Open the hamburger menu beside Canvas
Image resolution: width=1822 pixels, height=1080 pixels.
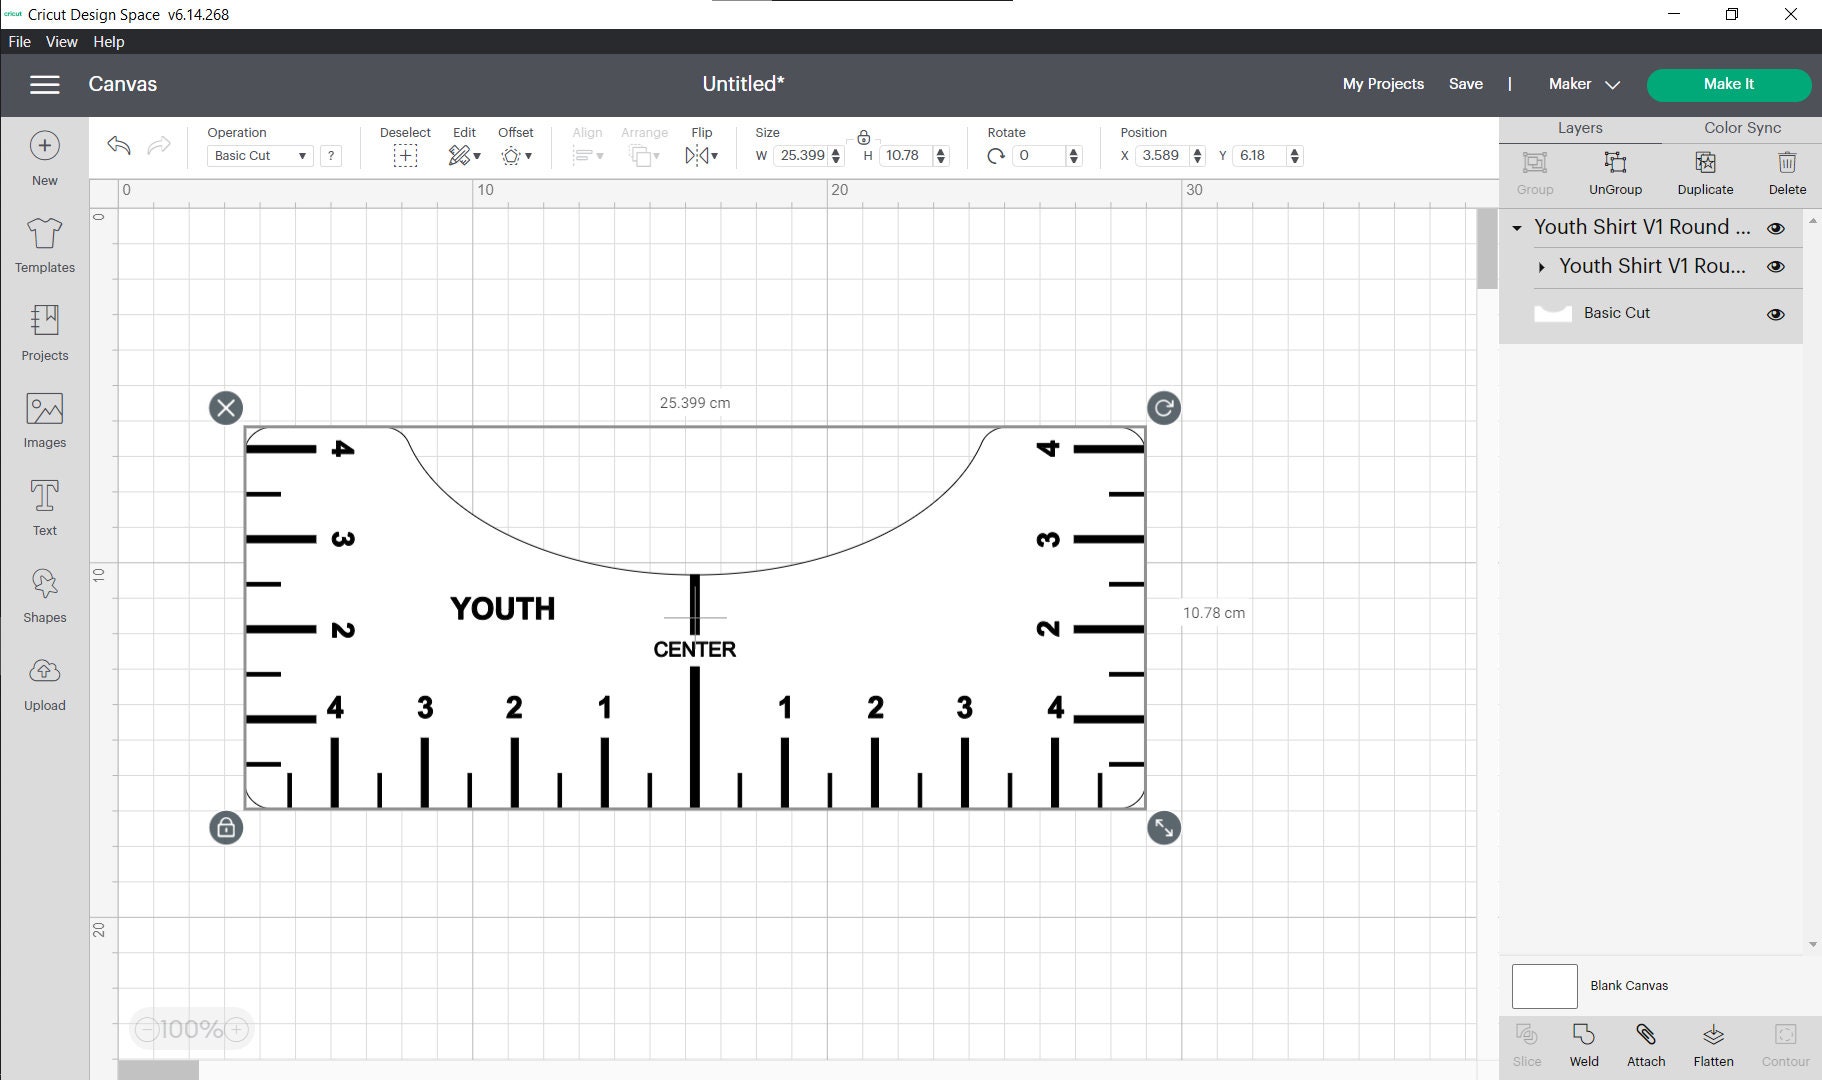tap(45, 85)
